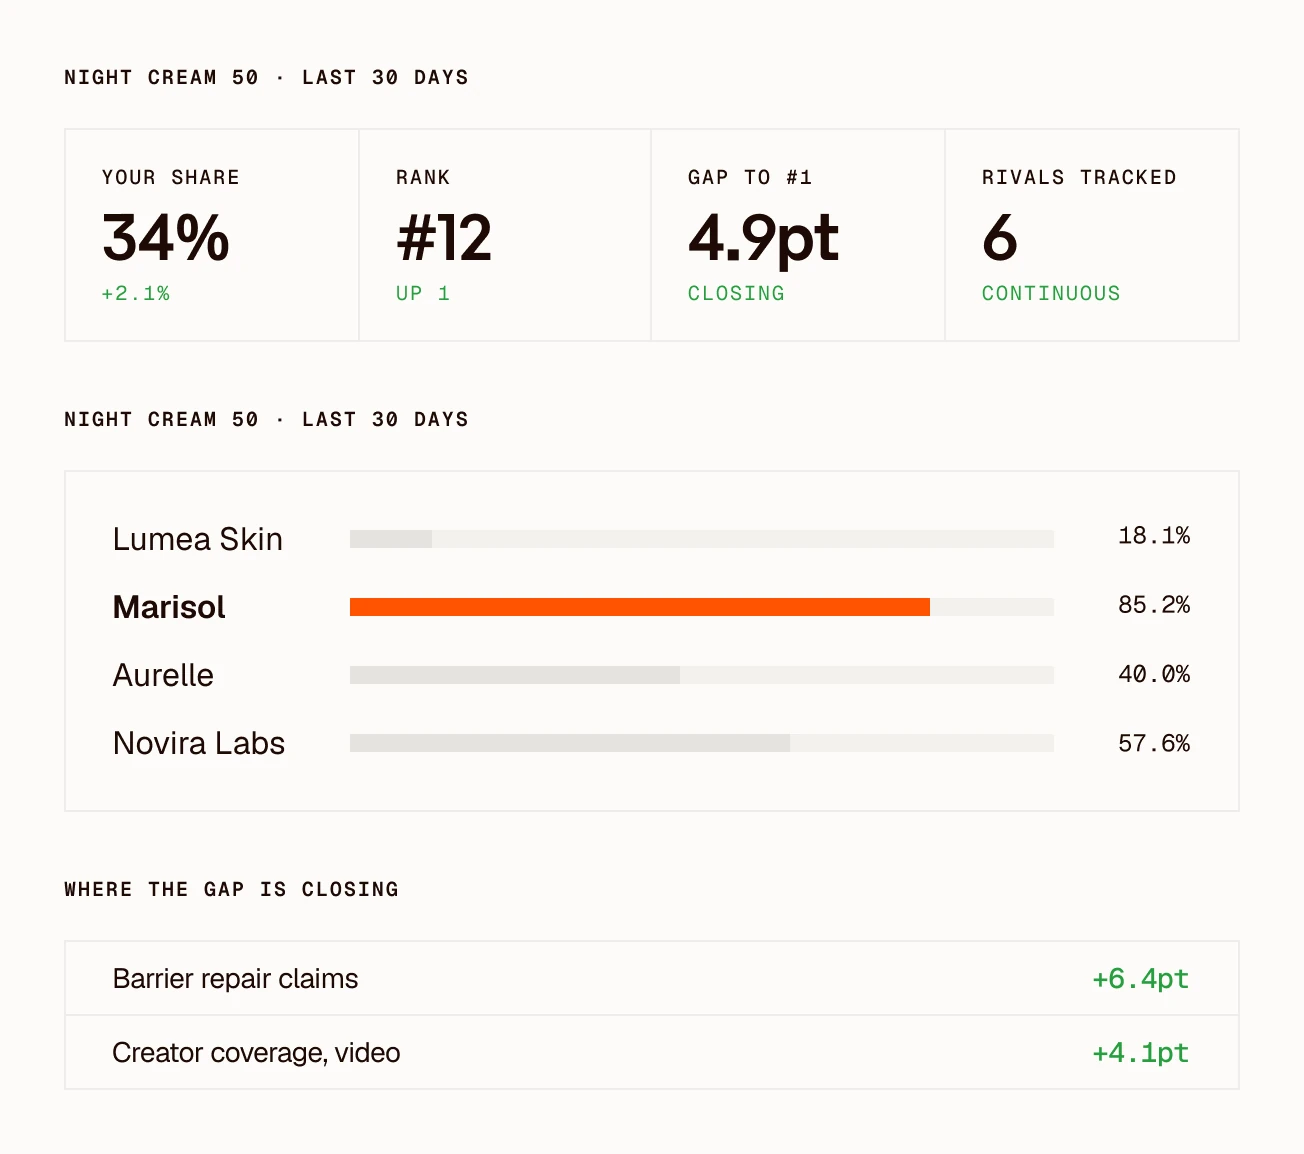Click the "WHERE THE GAP IS CLOSING" heading
This screenshot has height=1154, width=1304.
[231, 889]
